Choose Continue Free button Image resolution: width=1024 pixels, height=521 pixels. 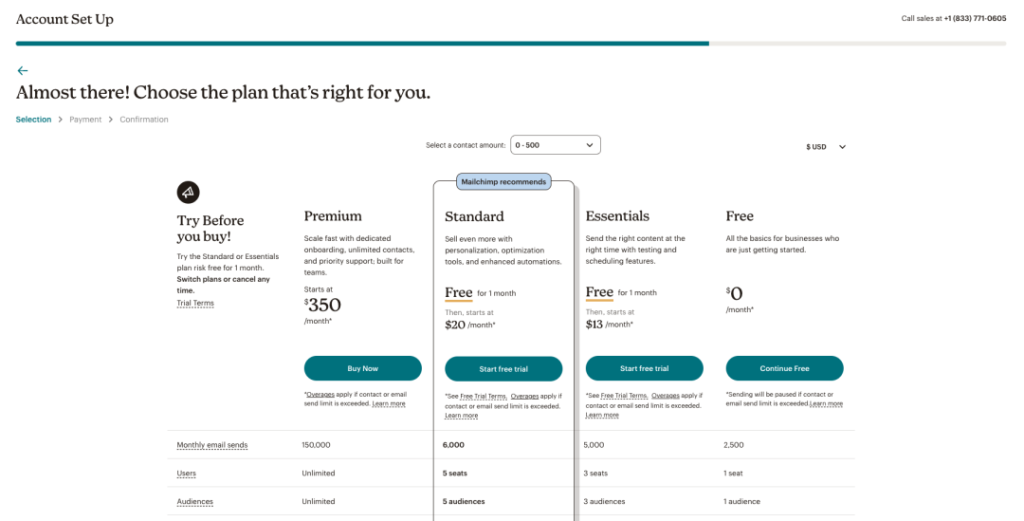pyautogui.click(x=784, y=368)
